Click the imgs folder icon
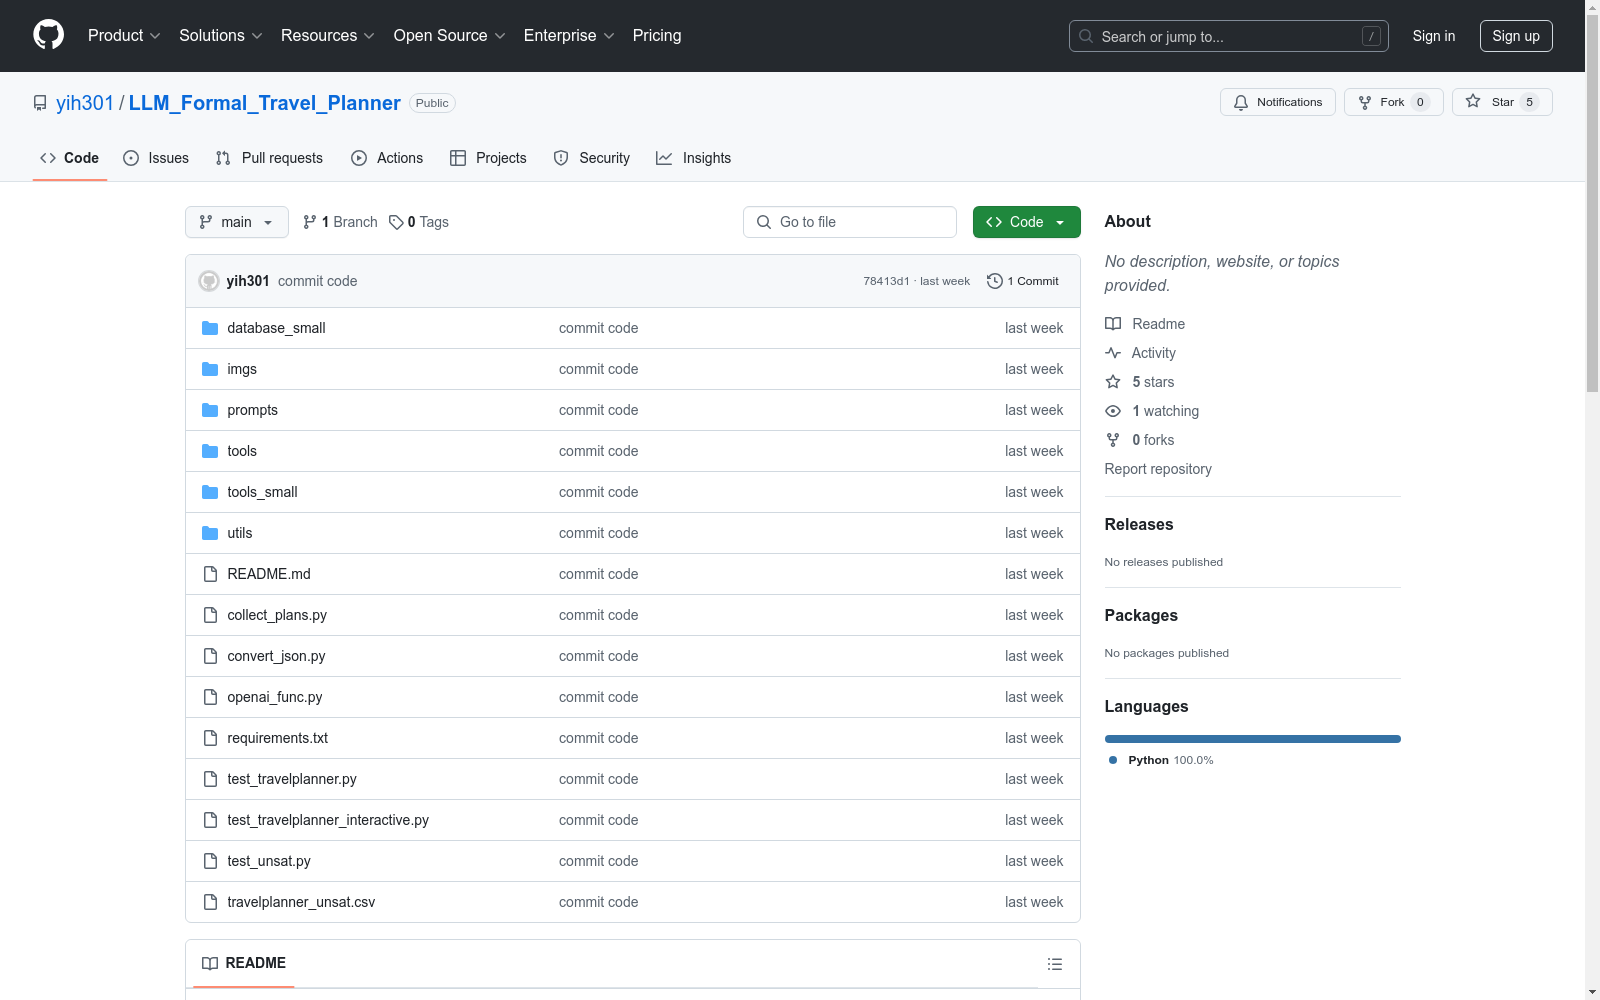This screenshot has width=1600, height=1000. point(210,369)
